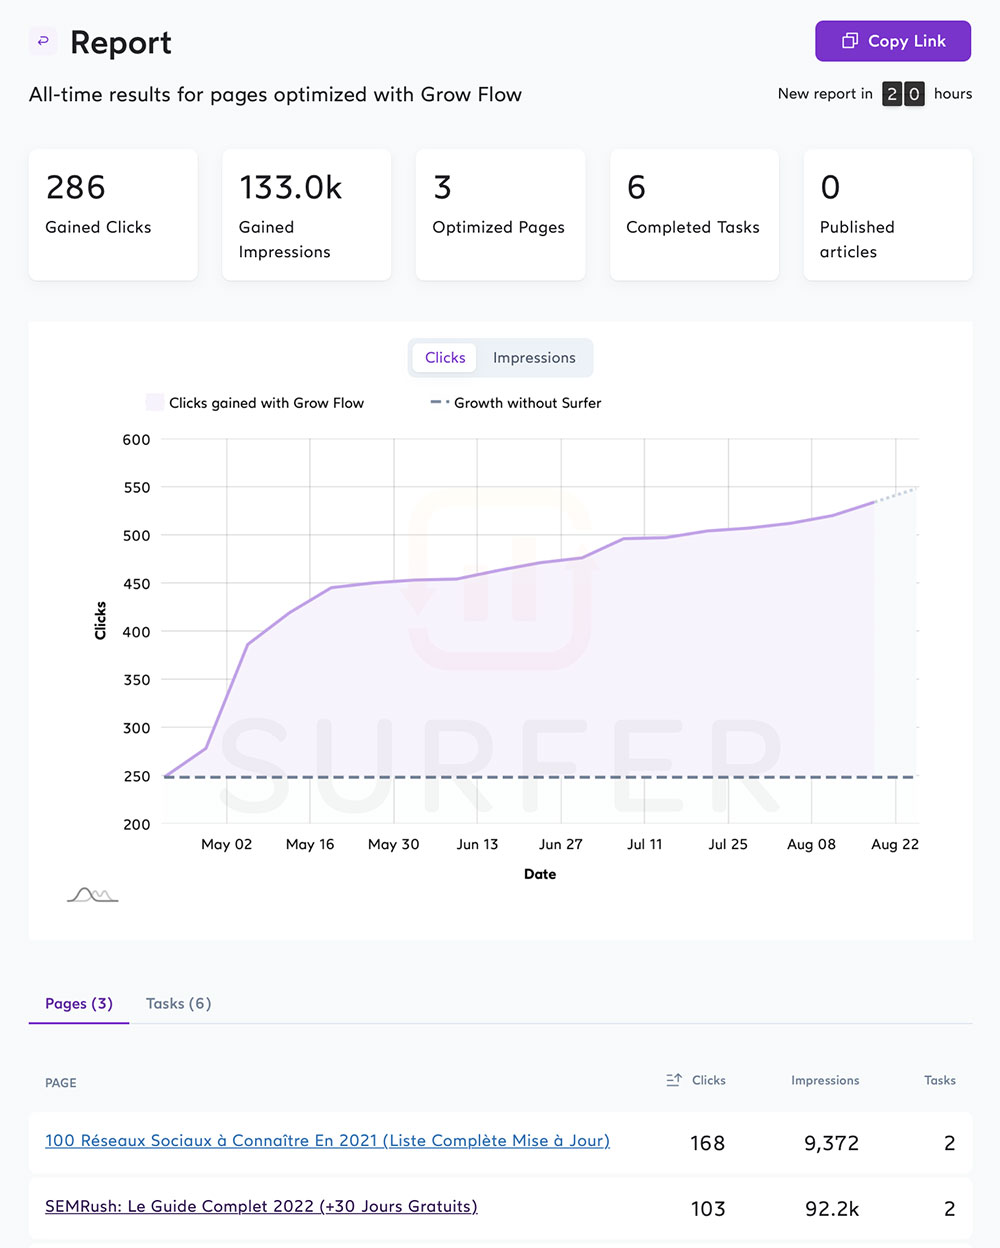Screen dimensions: 1000x1248
Task: Click the distribution curve icon below the chart
Action: pyautogui.click(x=92, y=894)
